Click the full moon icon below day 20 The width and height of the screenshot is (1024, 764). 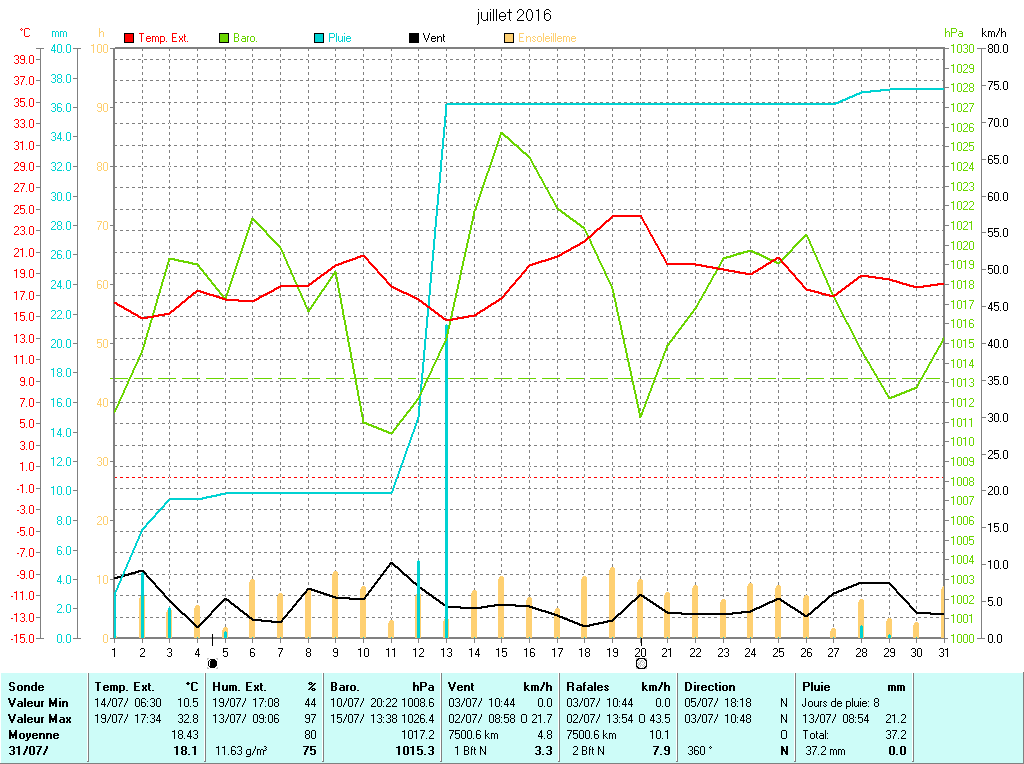click(641, 663)
